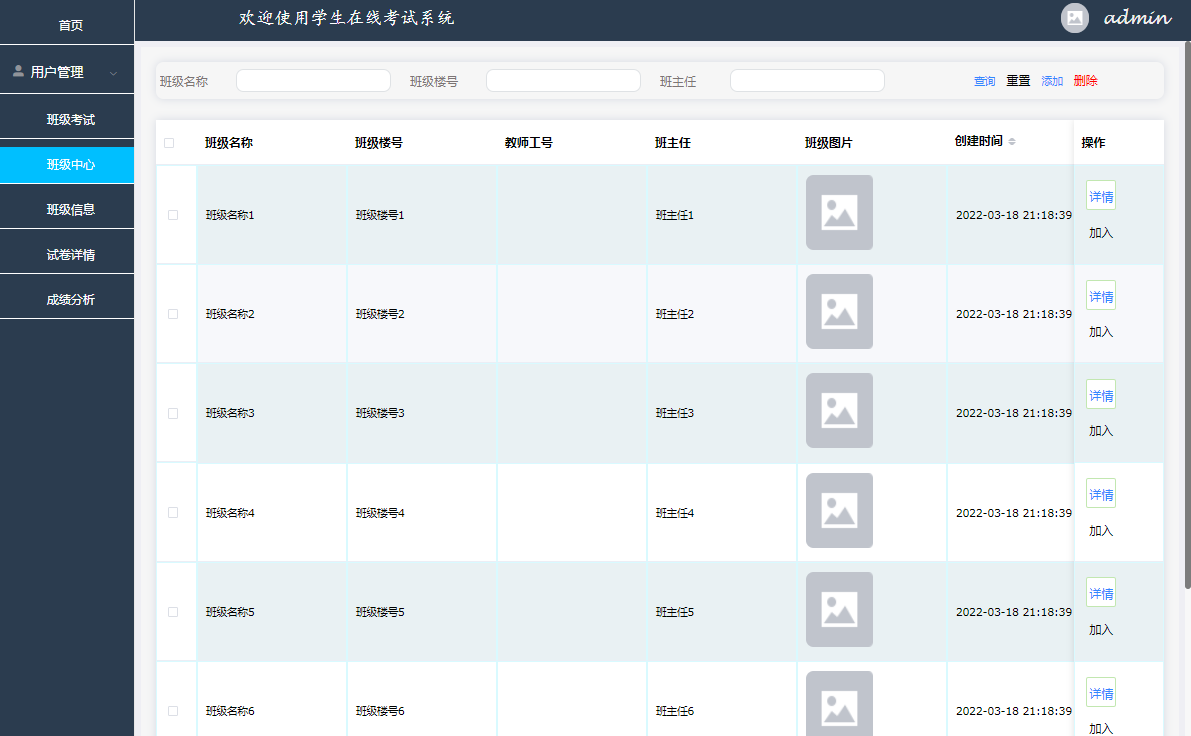Open the class image thumbnail for 班级名称4
The width and height of the screenshot is (1191, 736).
[x=839, y=510]
